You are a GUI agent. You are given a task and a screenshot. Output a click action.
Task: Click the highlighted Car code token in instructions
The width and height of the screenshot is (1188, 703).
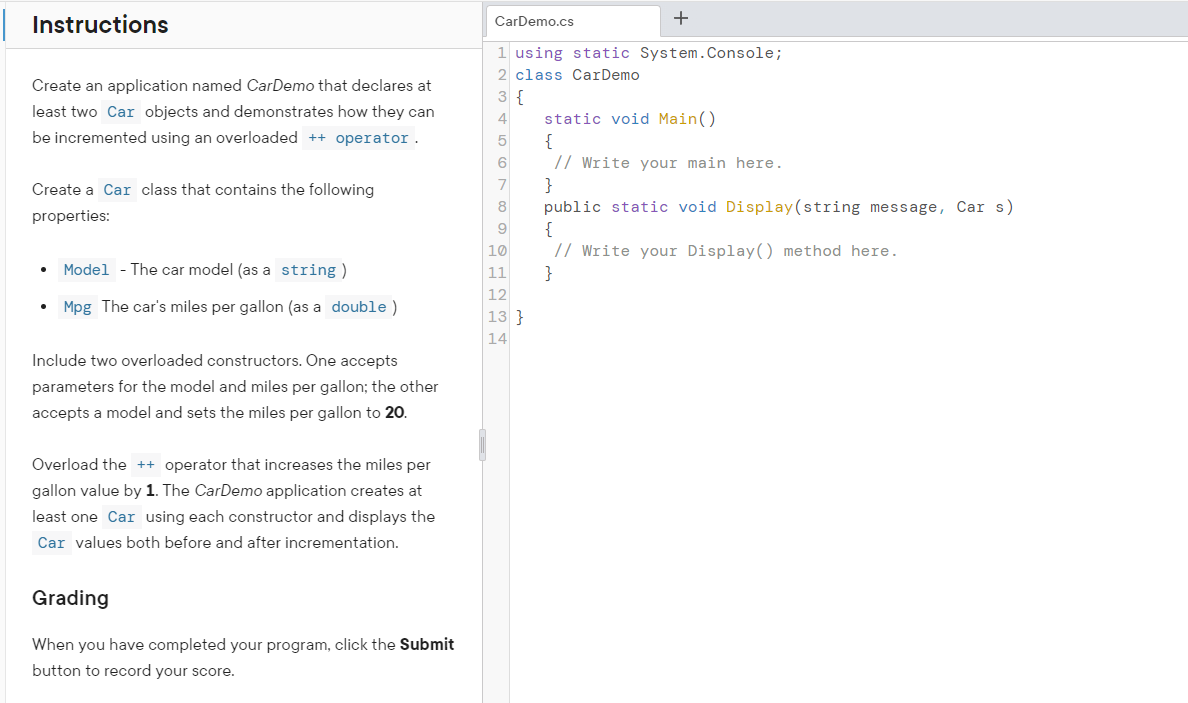120,111
